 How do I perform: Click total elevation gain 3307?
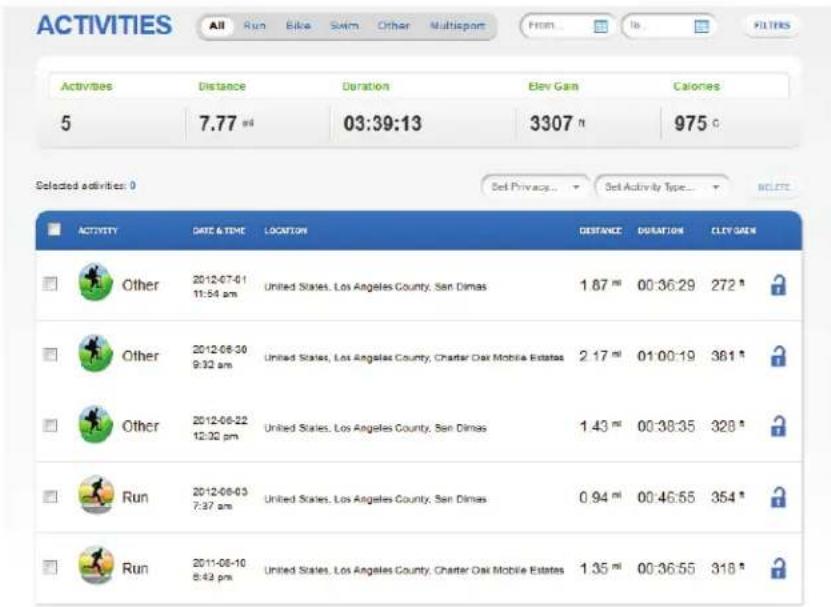[x=551, y=124]
